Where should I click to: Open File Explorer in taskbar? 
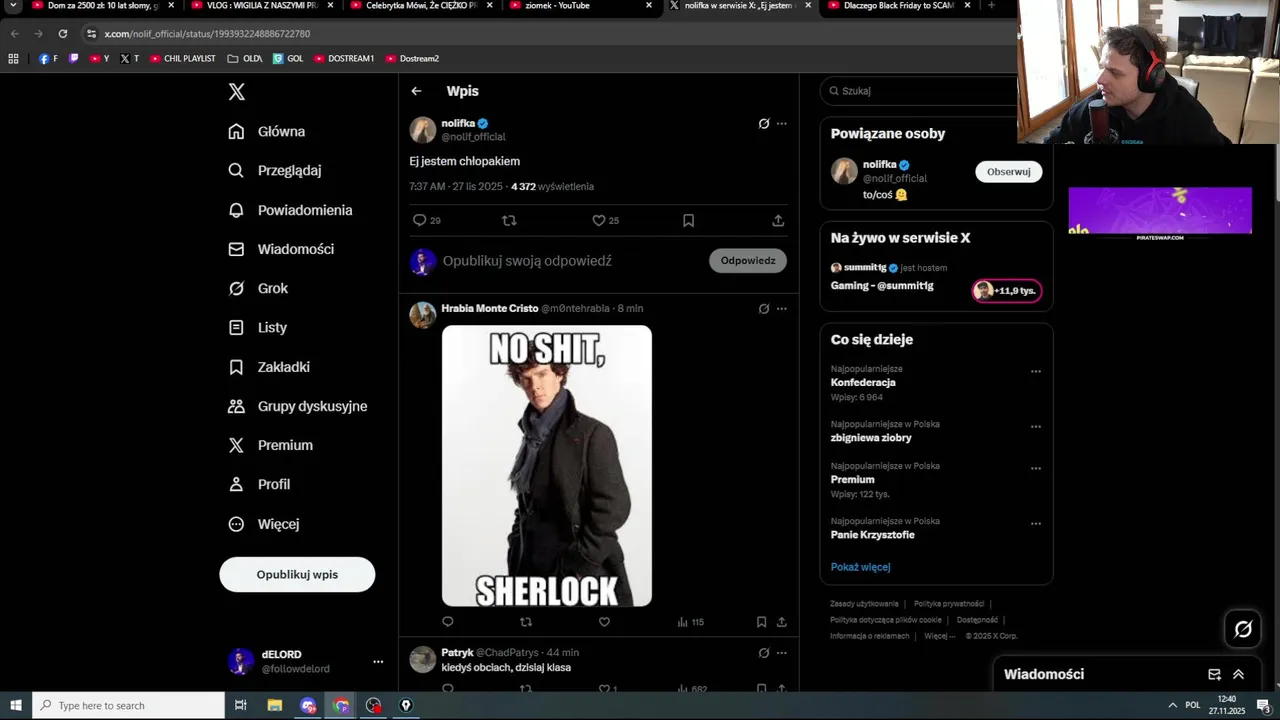(x=275, y=705)
